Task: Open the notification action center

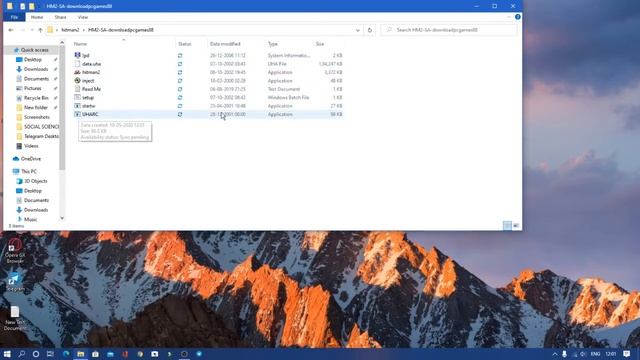Action: [627, 354]
